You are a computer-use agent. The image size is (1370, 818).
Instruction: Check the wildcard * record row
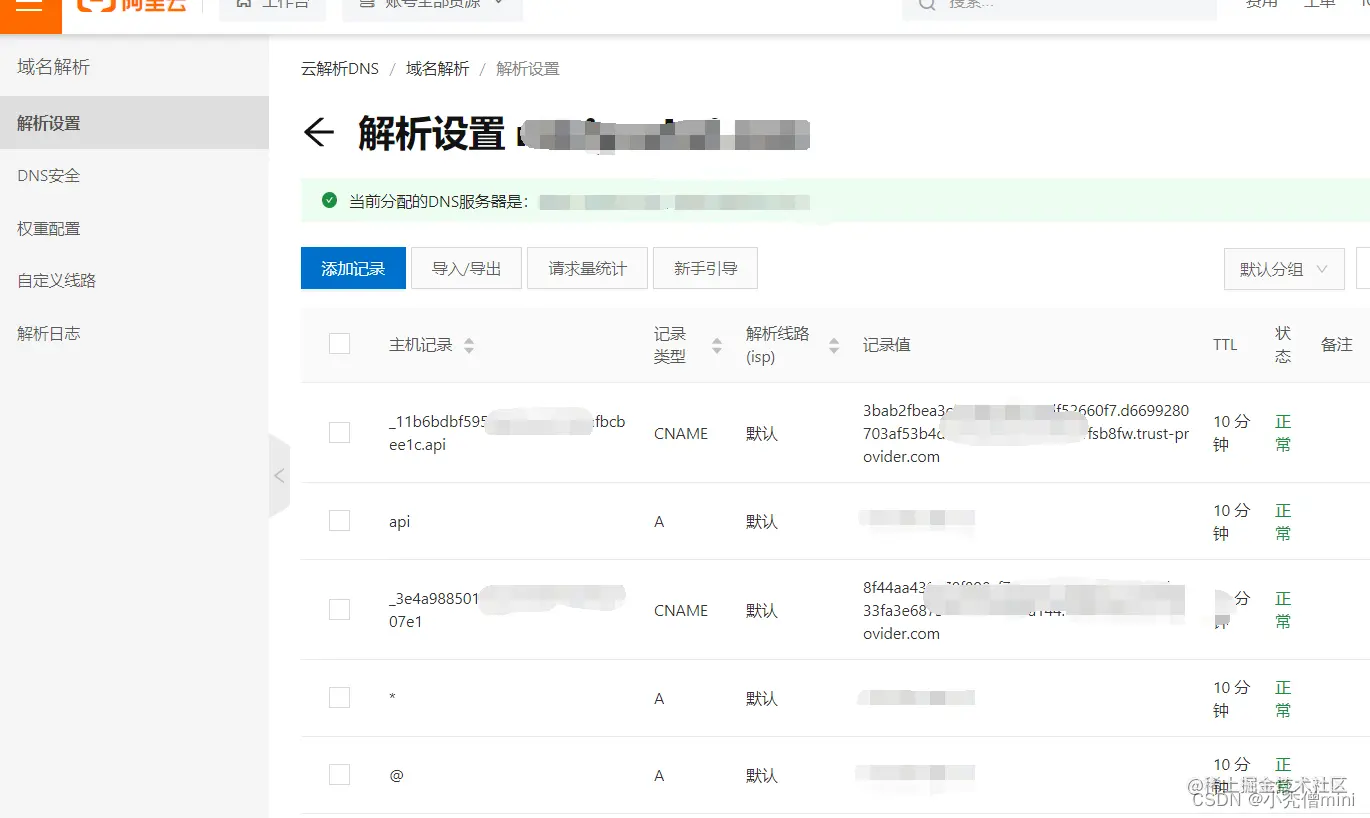[x=339, y=698]
